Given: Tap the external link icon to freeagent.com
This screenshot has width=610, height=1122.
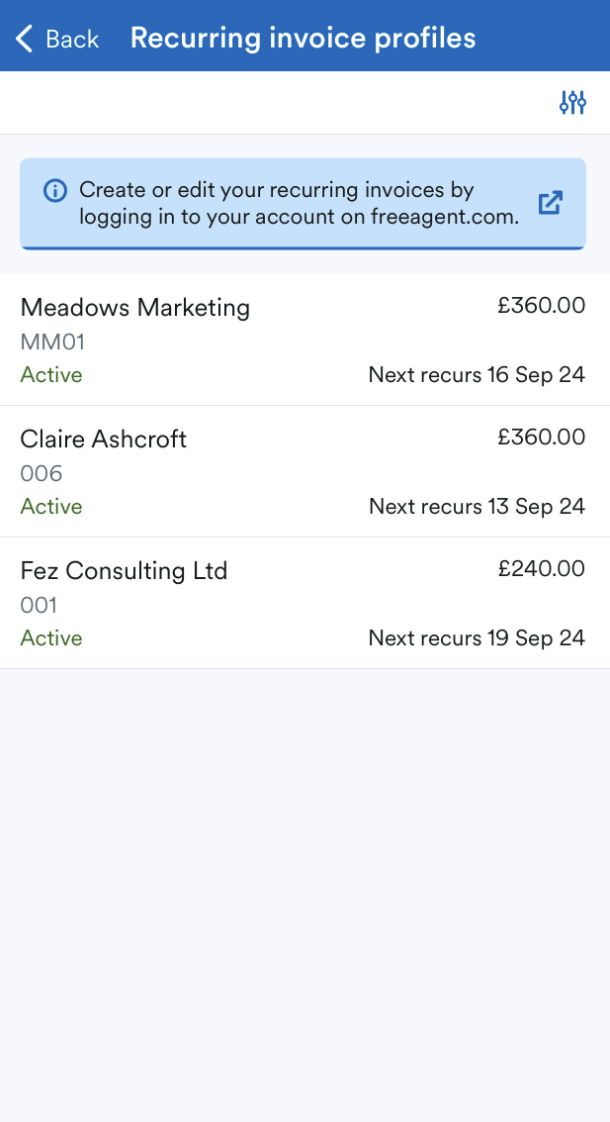Looking at the screenshot, I should click(x=550, y=203).
